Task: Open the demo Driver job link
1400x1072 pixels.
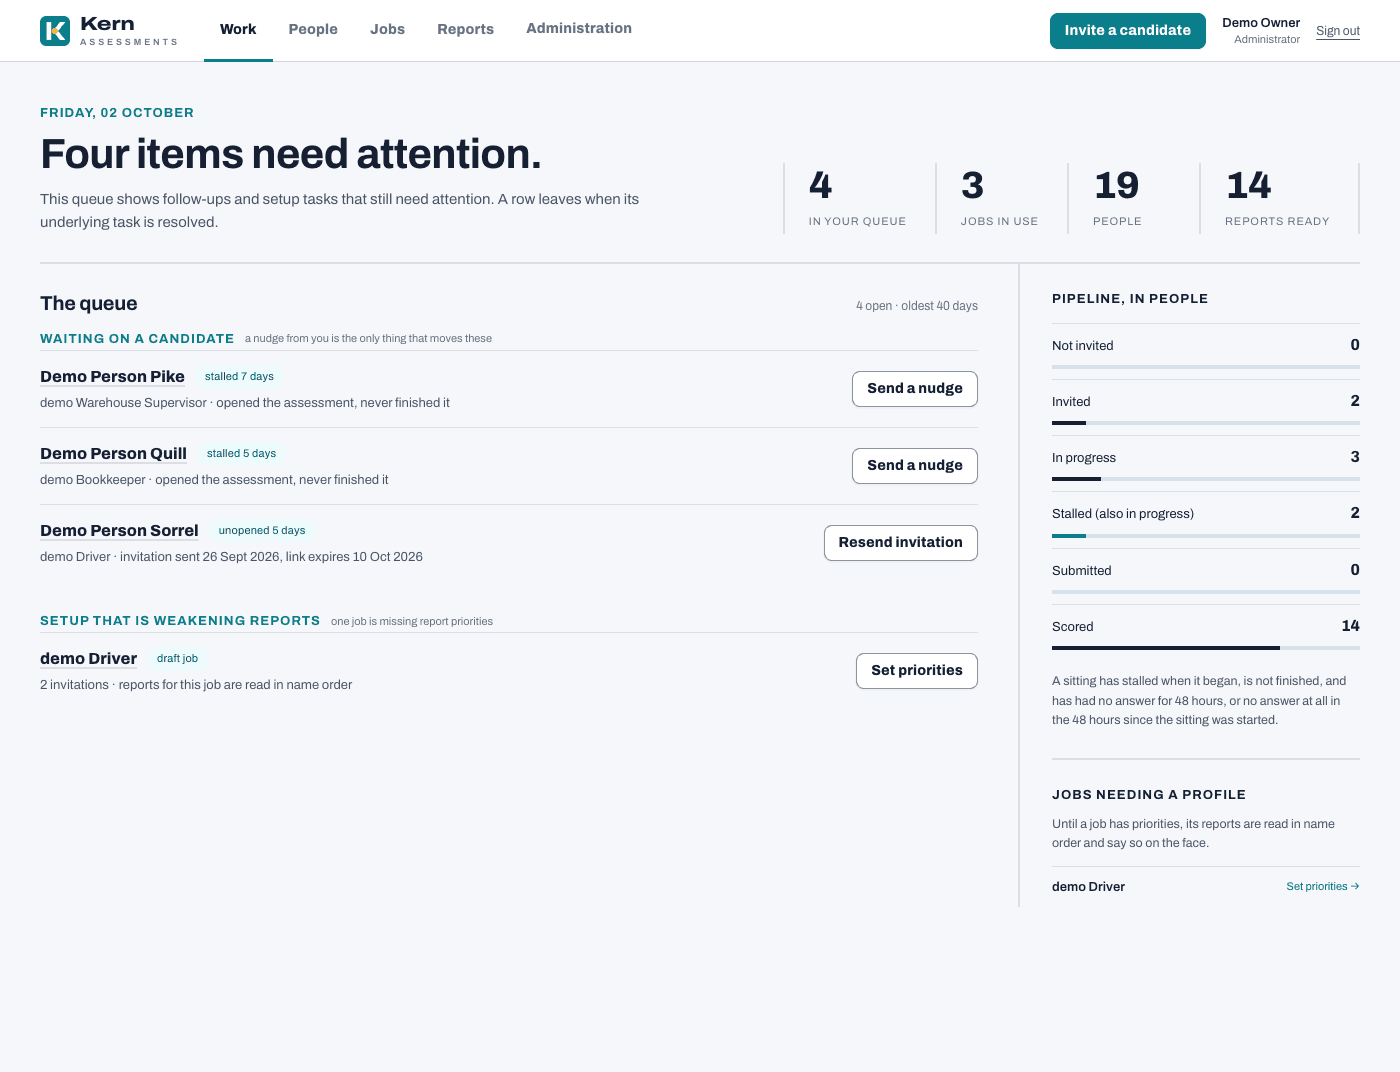Action: point(88,659)
